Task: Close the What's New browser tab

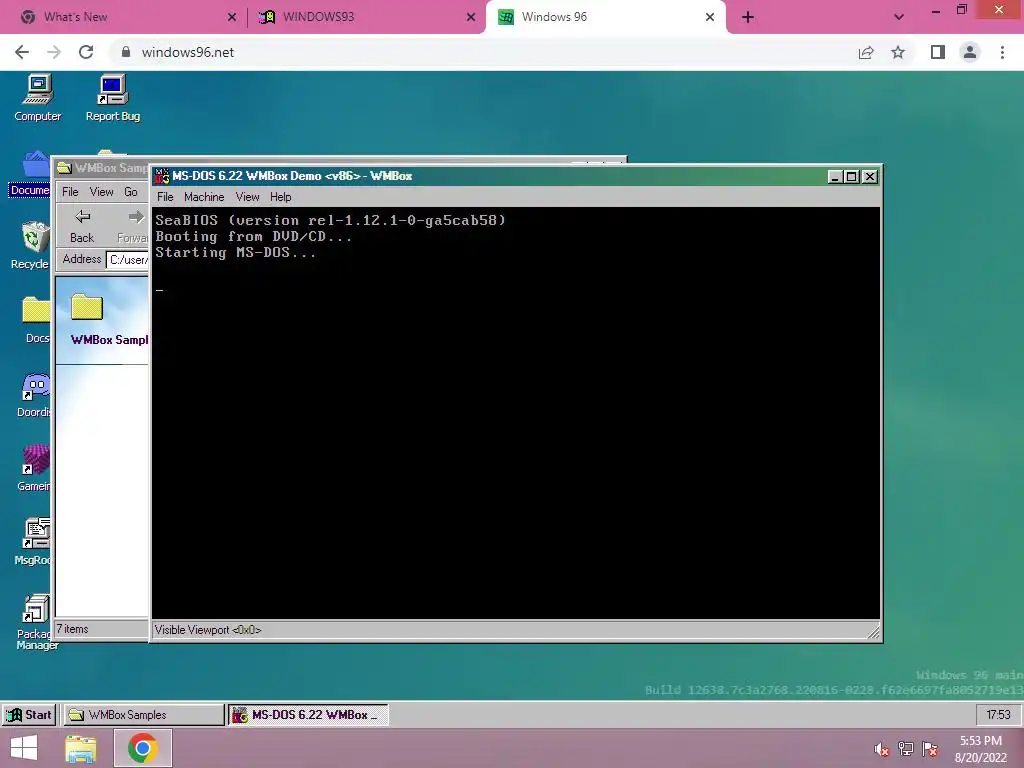Action: pyautogui.click(x=232, y=18)
